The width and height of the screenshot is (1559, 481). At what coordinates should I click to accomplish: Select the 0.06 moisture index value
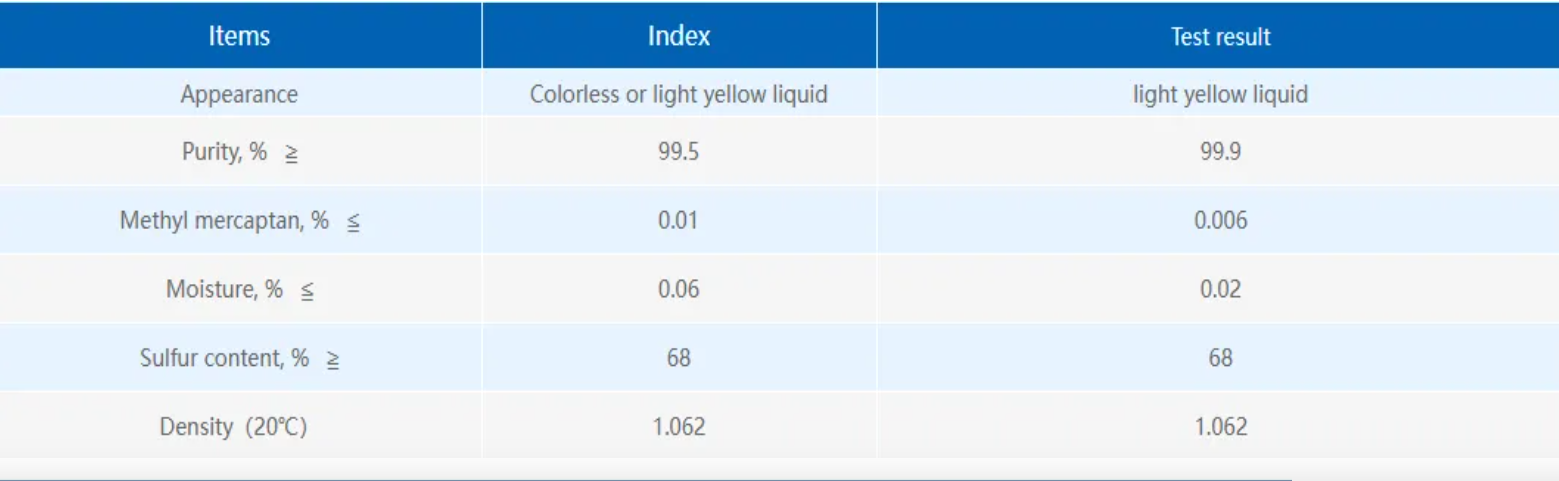[679, 290]
